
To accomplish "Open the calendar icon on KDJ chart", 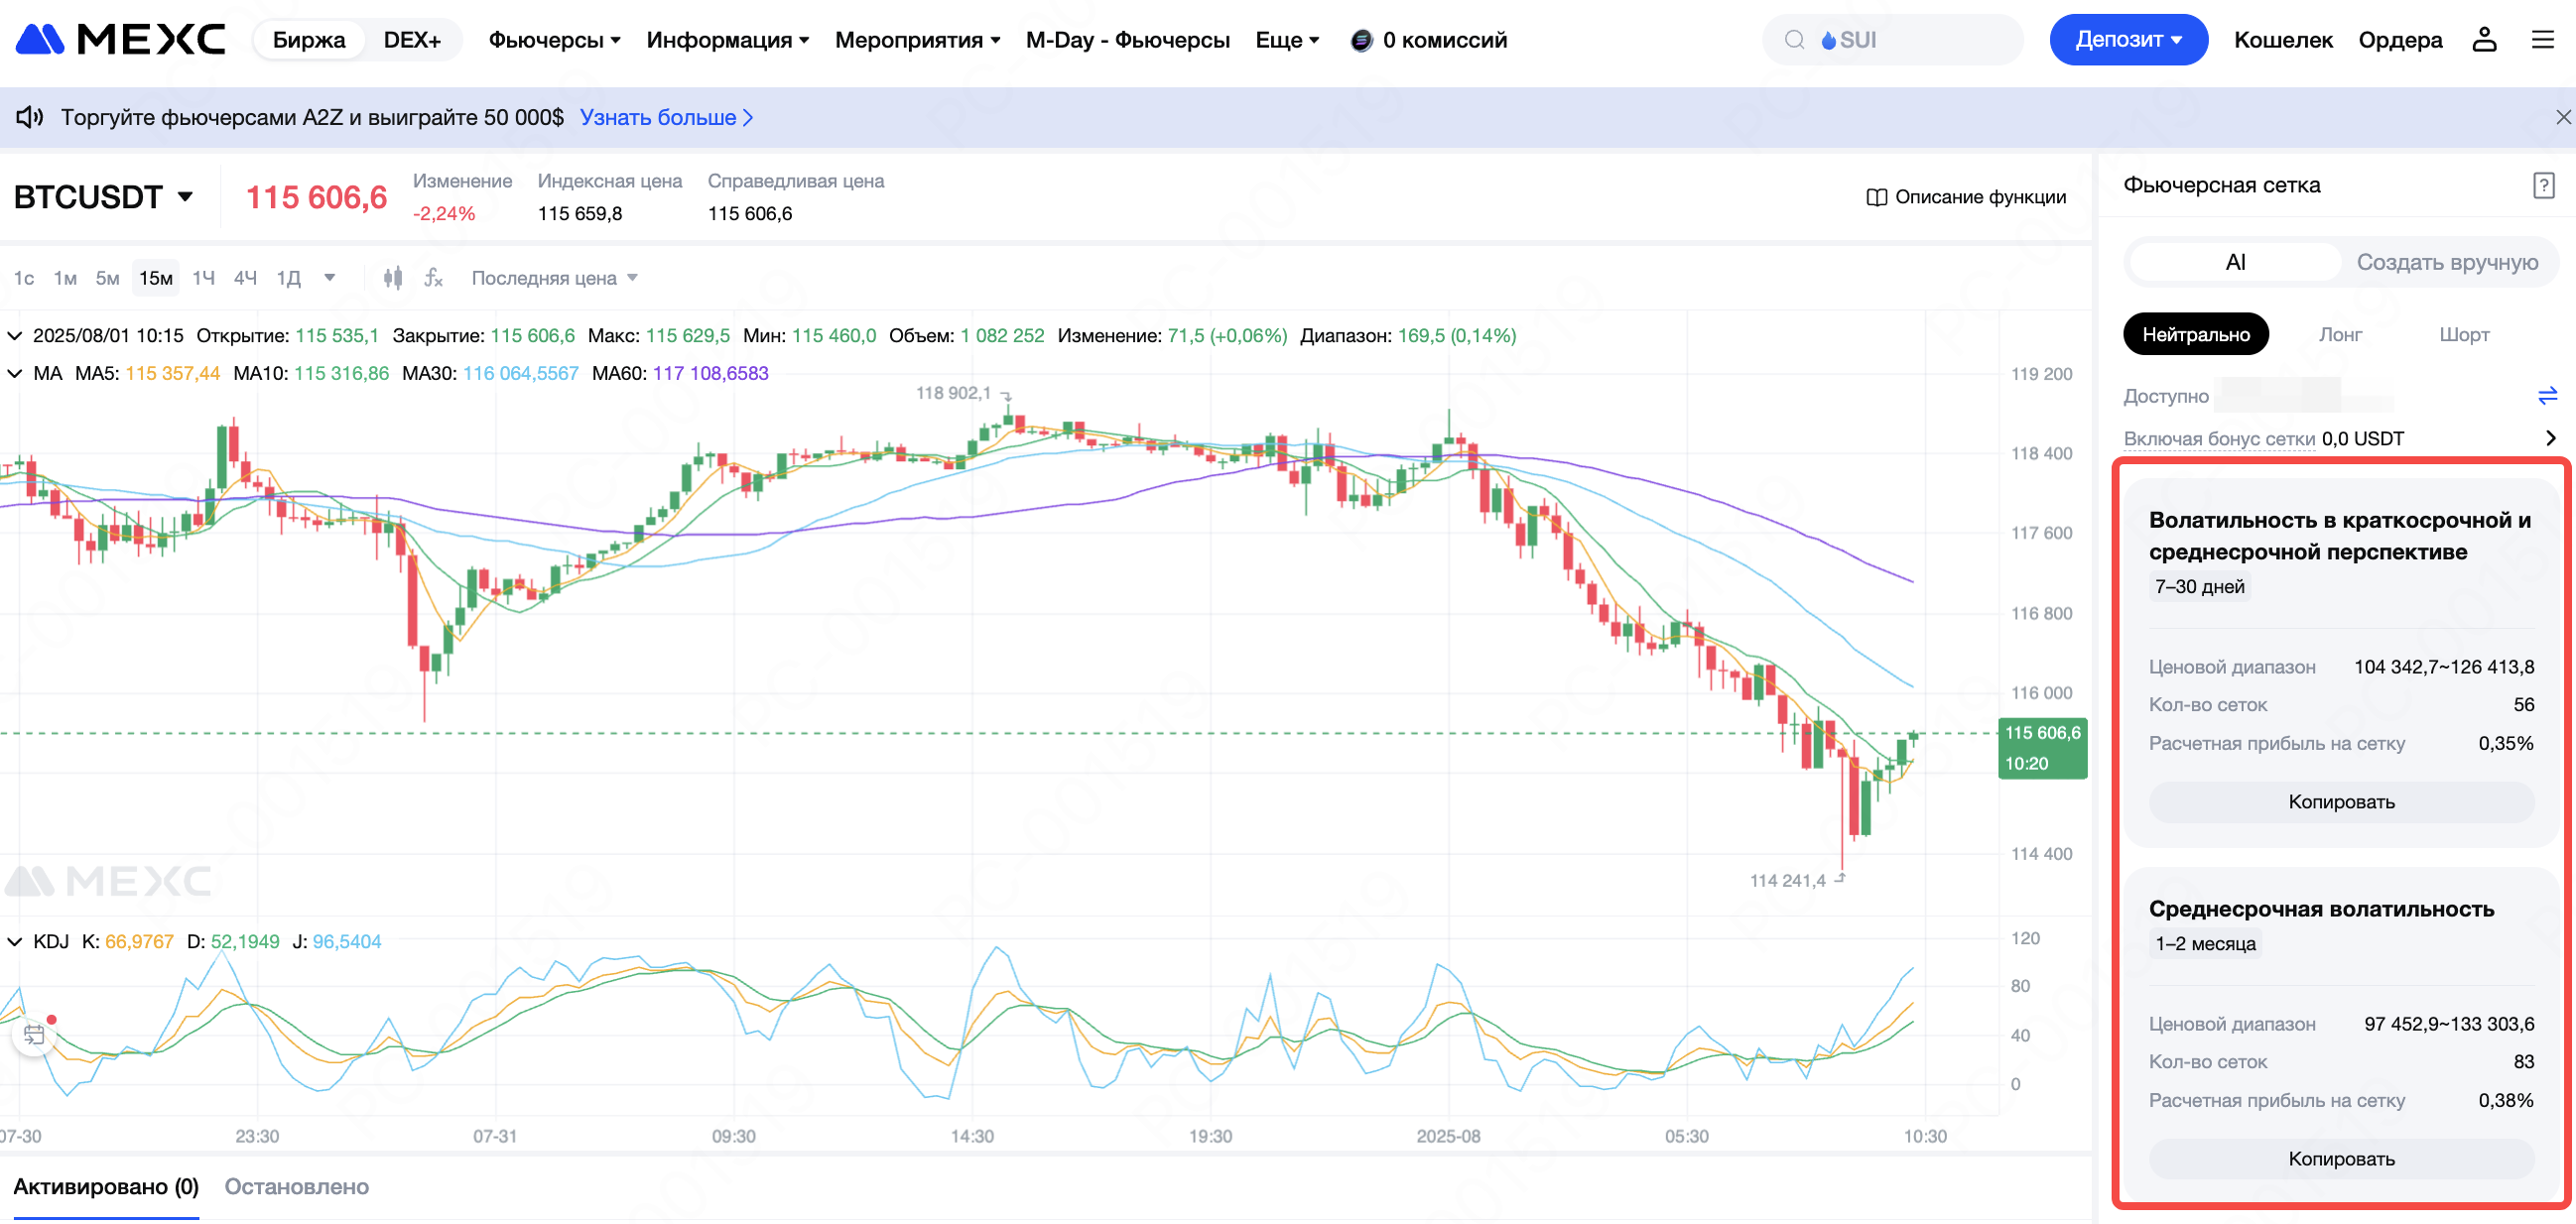I will coord(34,1035).
